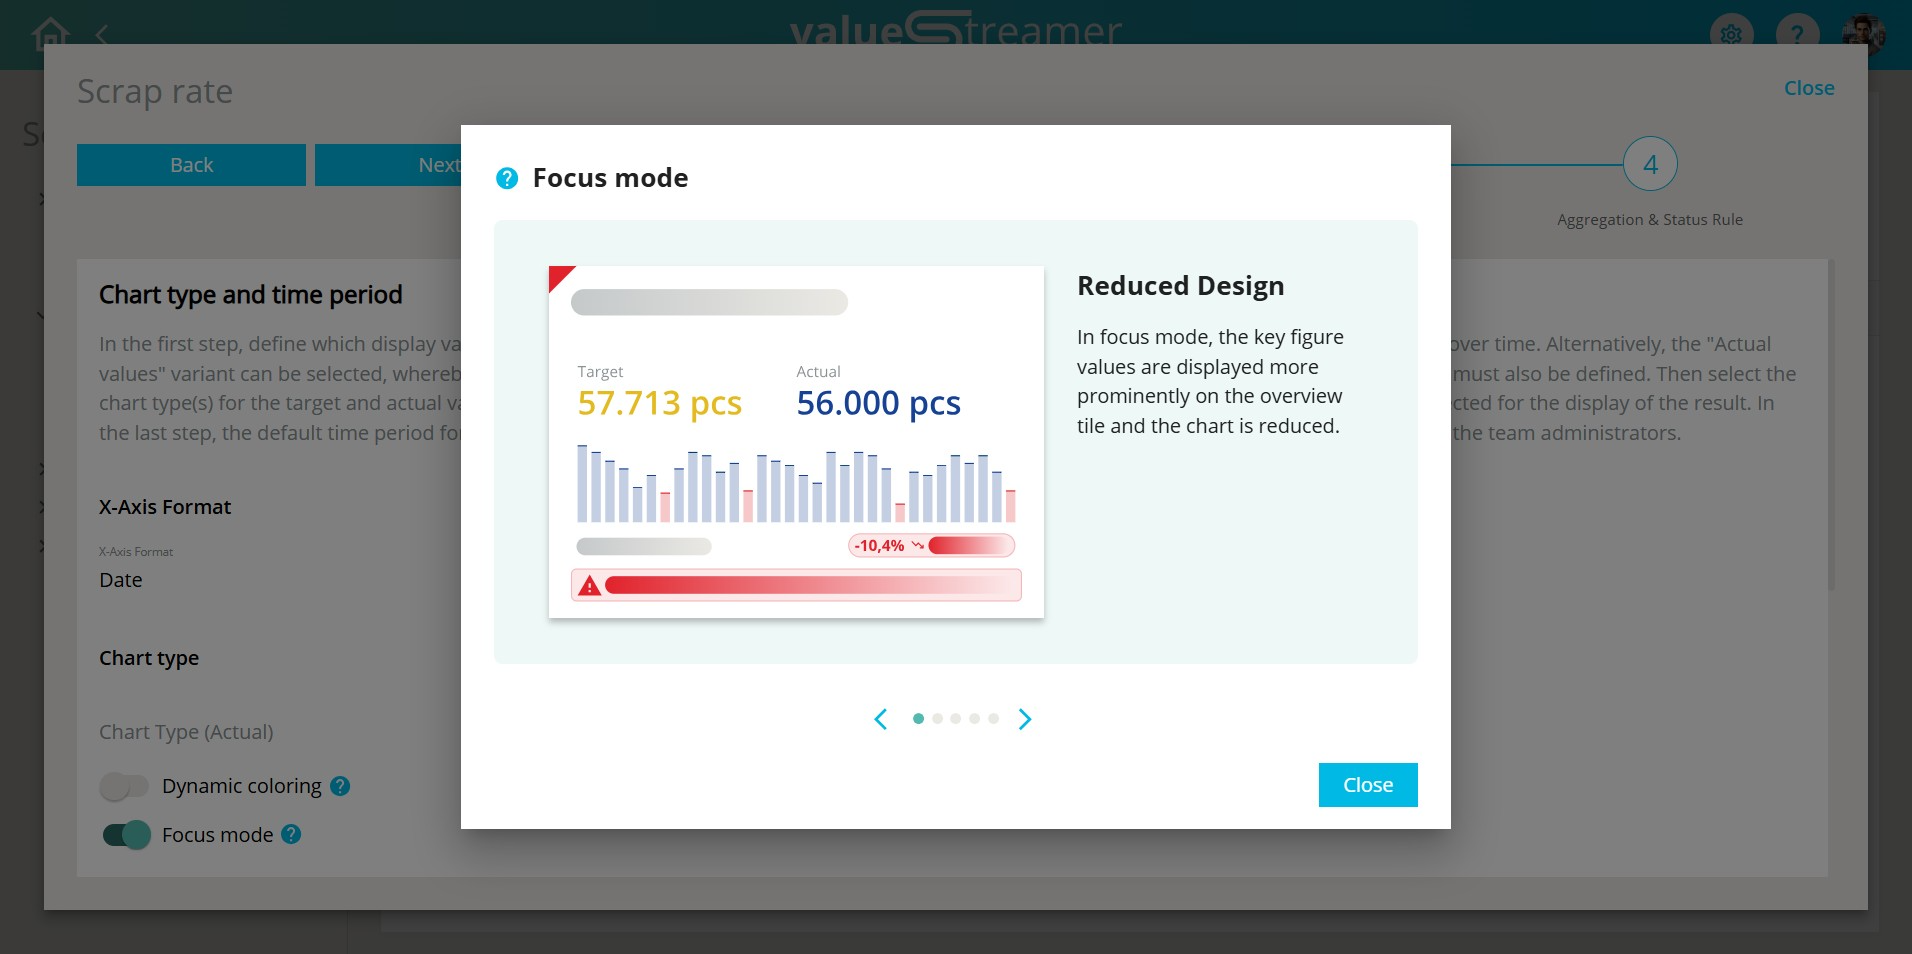Jump to second carousel dot
This screenshot has height=954, width=1912.
937,718
